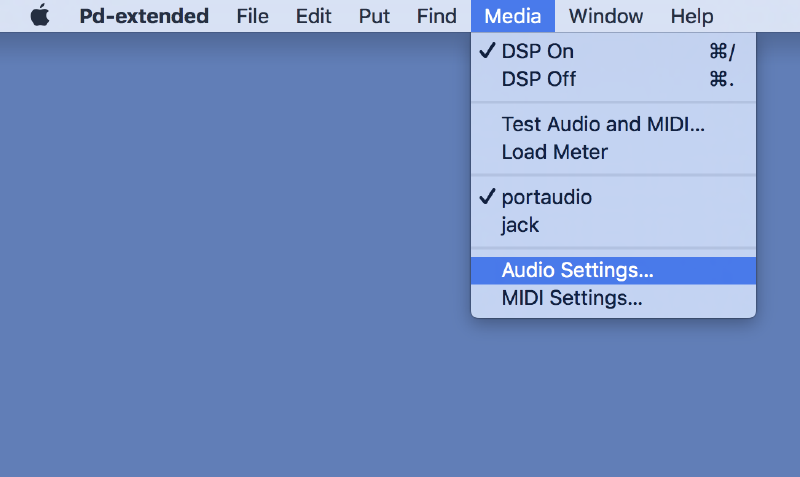800x477 pixels.
Task: Open the Edit menu
Action: point(313,16)
